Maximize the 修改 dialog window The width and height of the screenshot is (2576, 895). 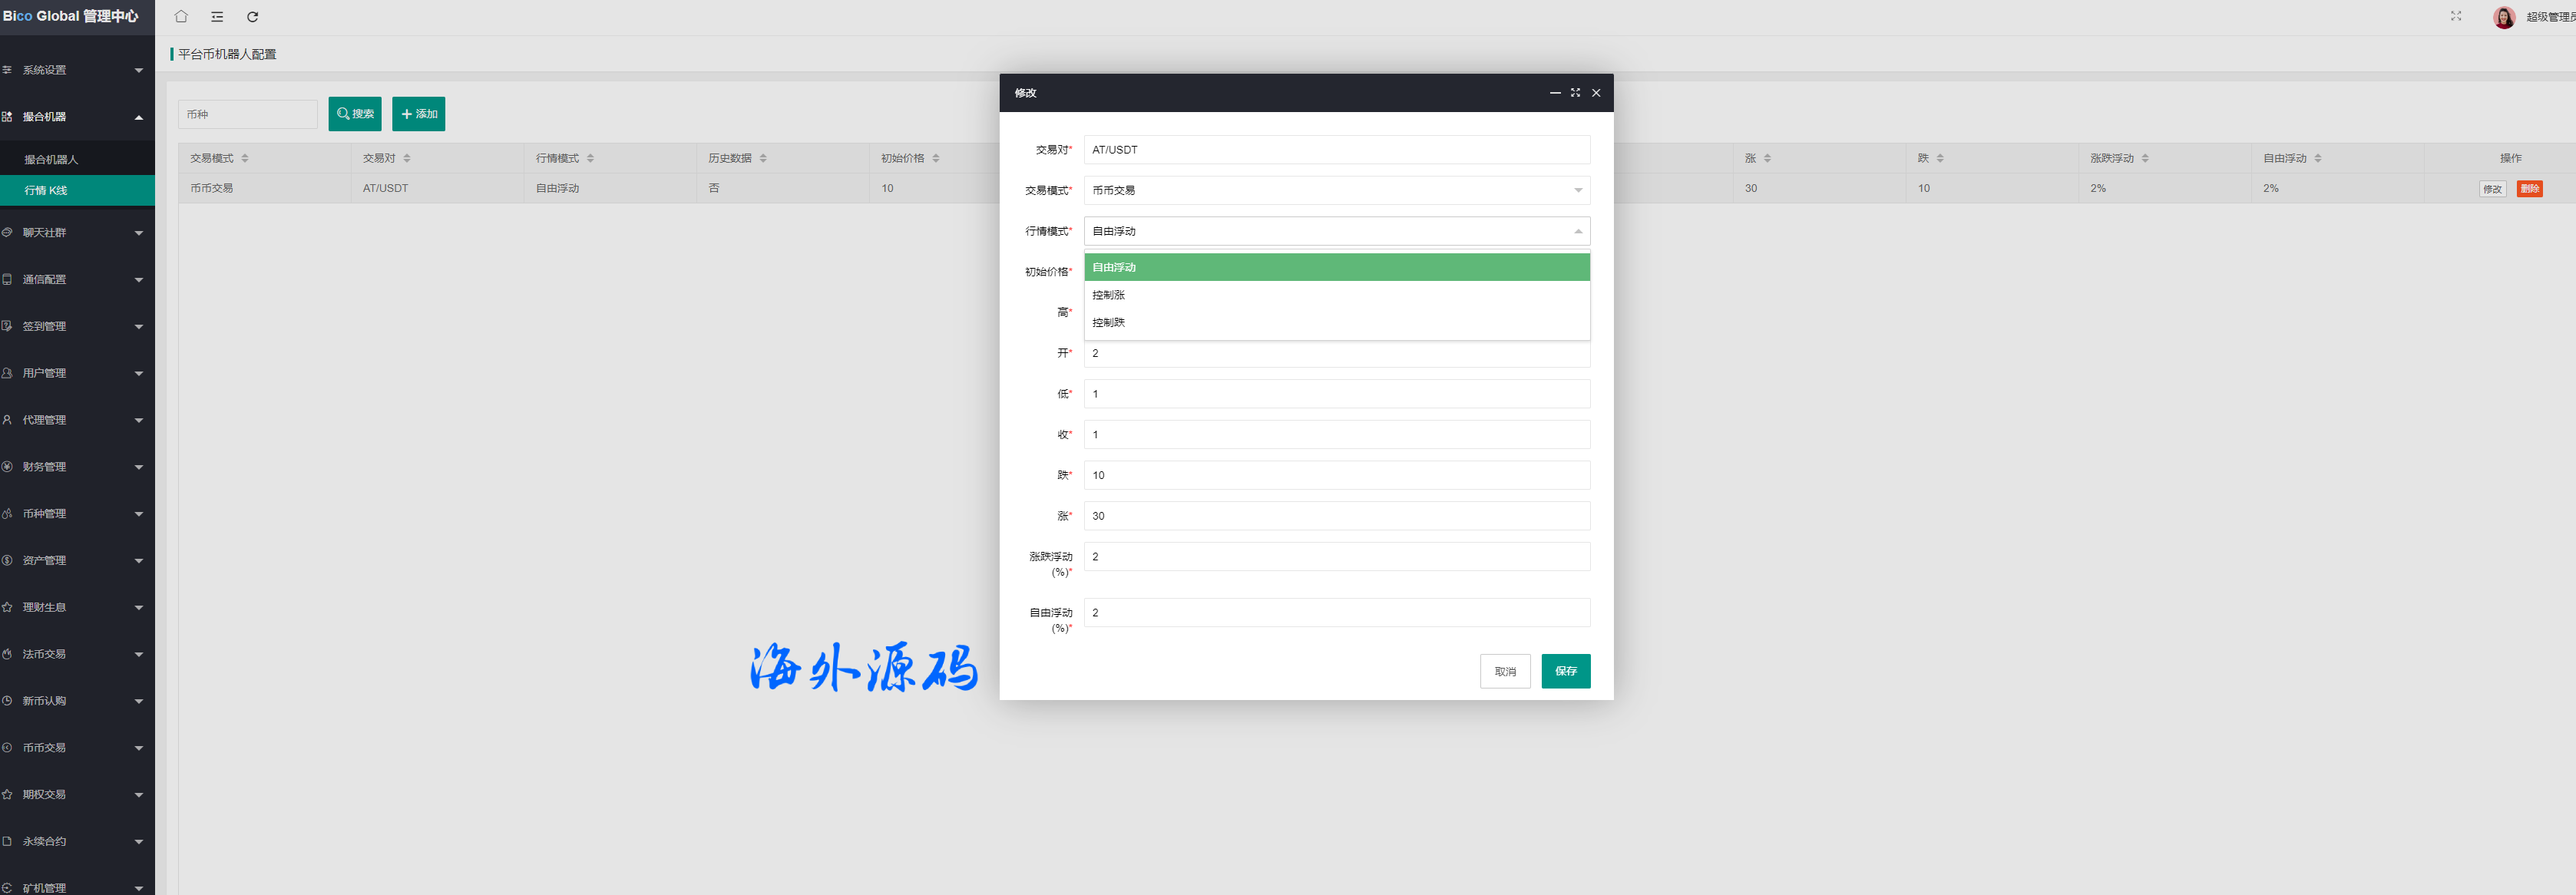[1575, 93]
